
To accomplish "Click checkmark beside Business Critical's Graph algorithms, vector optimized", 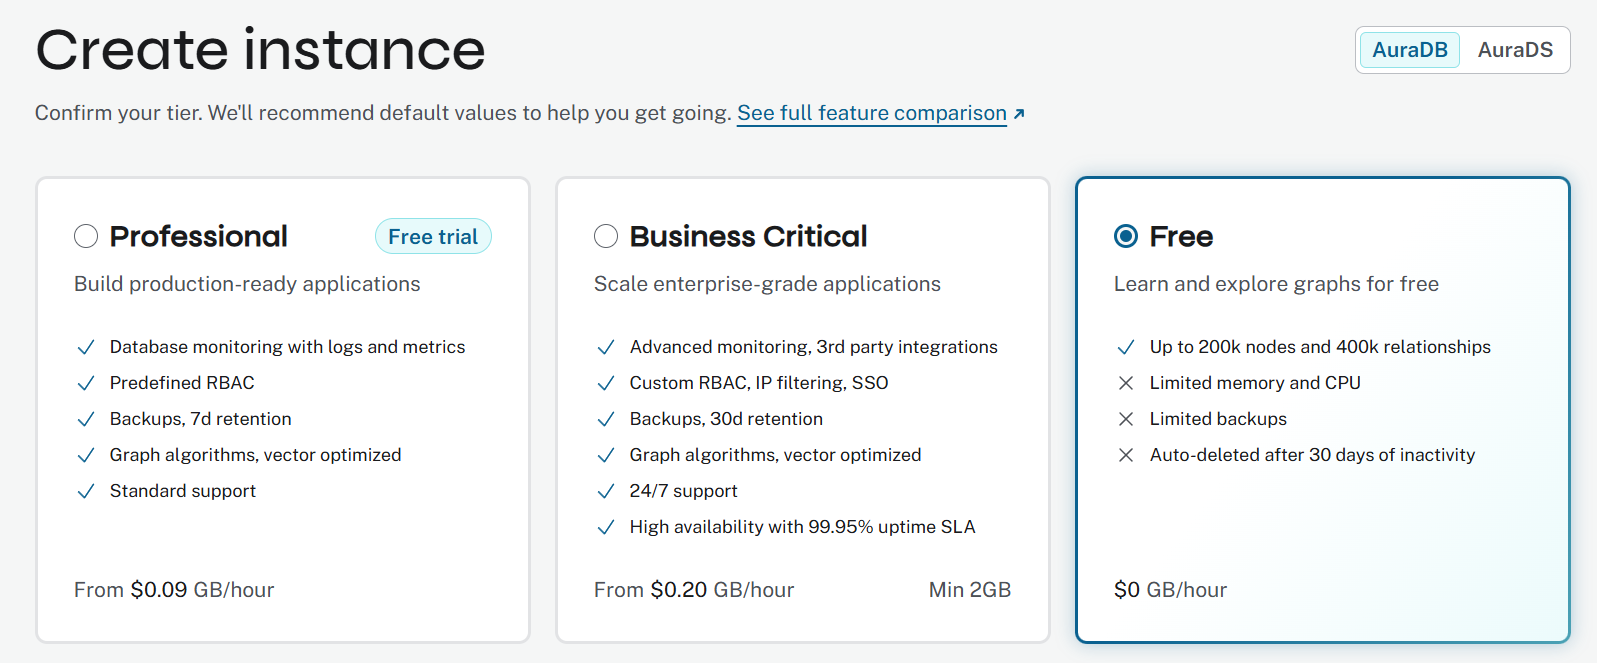I will point(606,455).
